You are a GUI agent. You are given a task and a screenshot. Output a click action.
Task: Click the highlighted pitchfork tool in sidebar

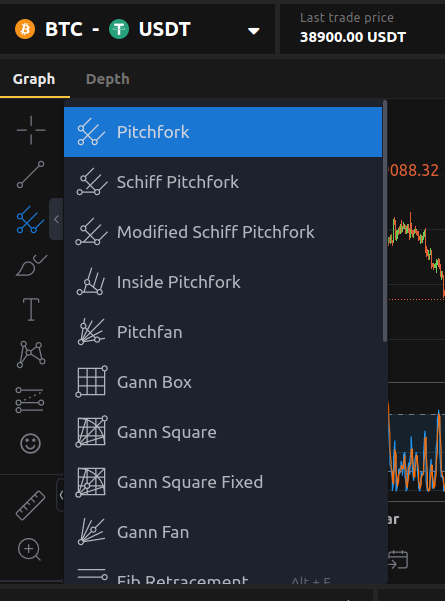click(31, 220)
